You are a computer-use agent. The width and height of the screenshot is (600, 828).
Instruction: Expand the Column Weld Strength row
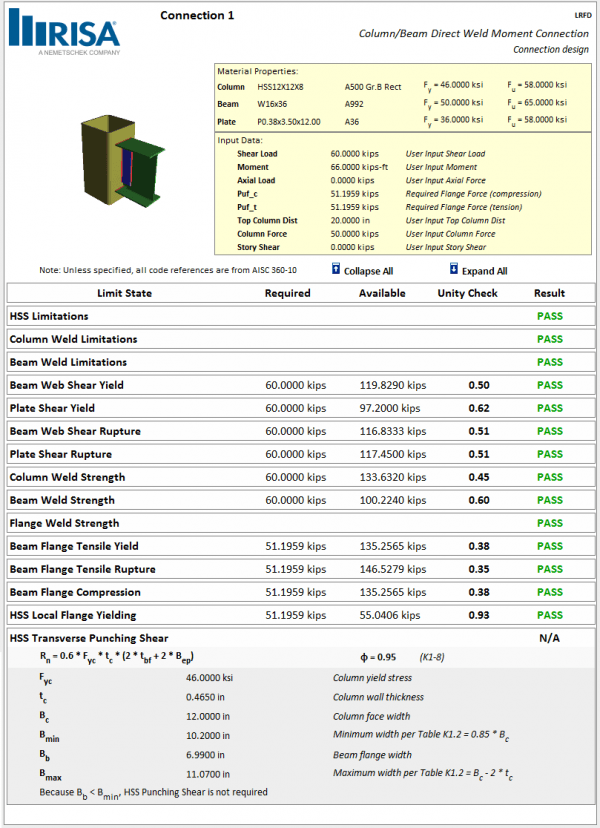[67, 477]
